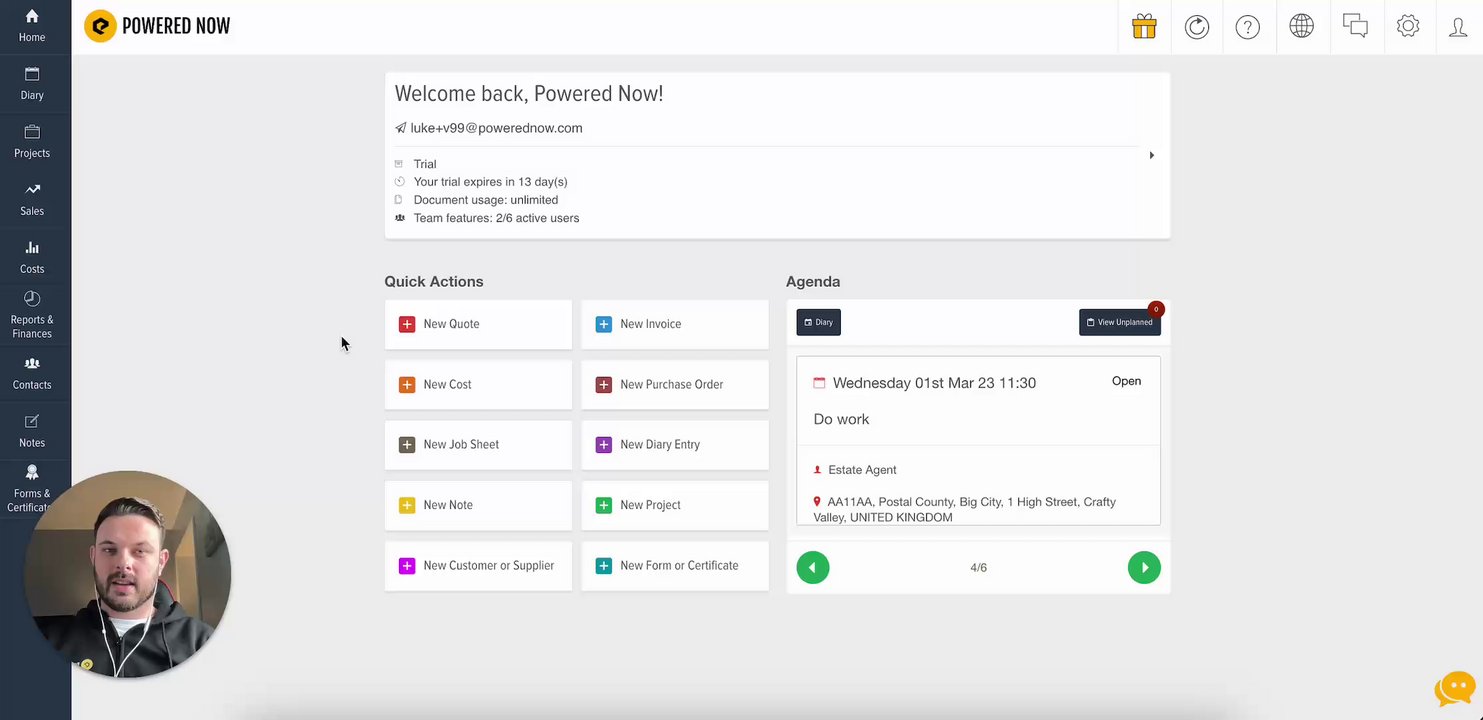This screenshot has height=720, width=1483.
Task: Expand the welcome panel arrow
Action: coord(1151,155)
